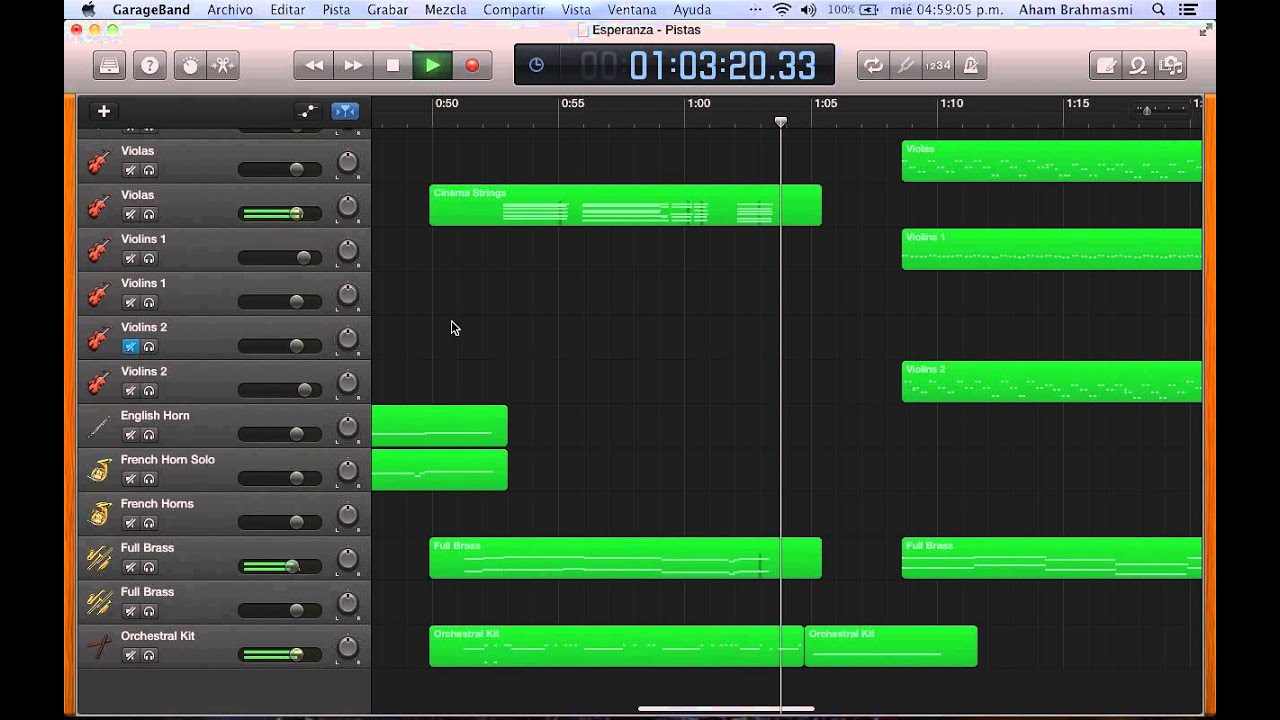
Task: Click the horizontal zoom slider above the tracks
Action: click(1160, 111)
